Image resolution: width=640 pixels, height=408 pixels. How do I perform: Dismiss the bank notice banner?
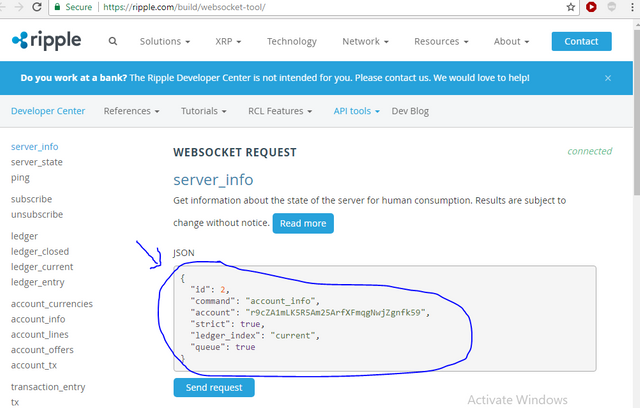click(x=608, y=78)
